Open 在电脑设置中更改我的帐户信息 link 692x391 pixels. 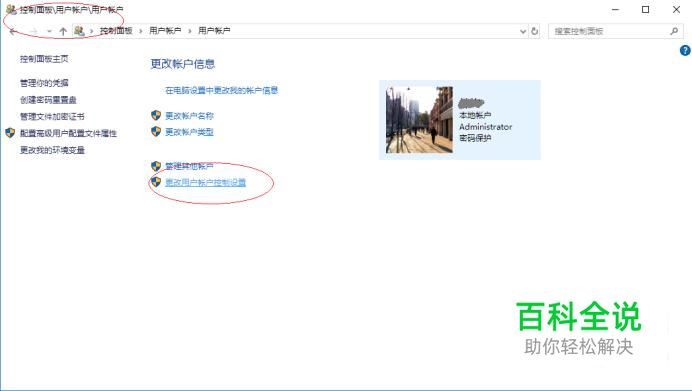pos(222,90)
